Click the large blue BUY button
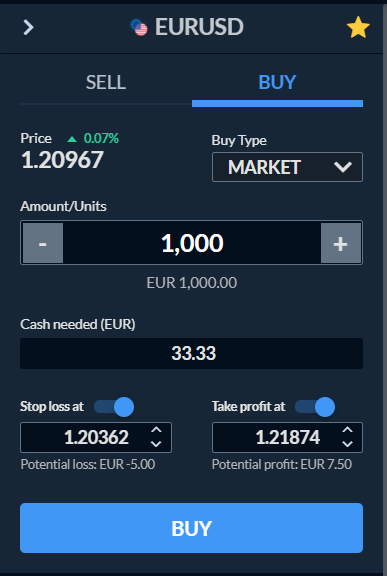Viewport: 387px width, 576px height. point(191,528)
